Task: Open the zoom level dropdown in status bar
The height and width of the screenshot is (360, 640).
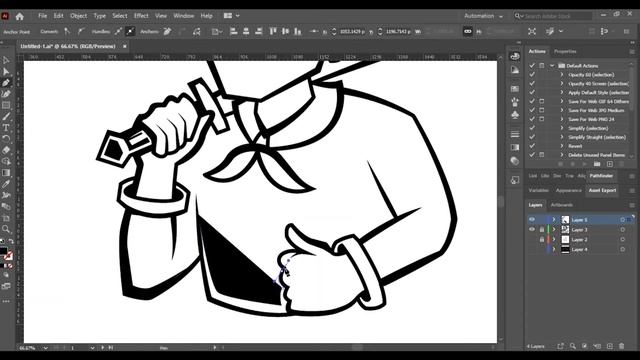Action: (45, 348)
